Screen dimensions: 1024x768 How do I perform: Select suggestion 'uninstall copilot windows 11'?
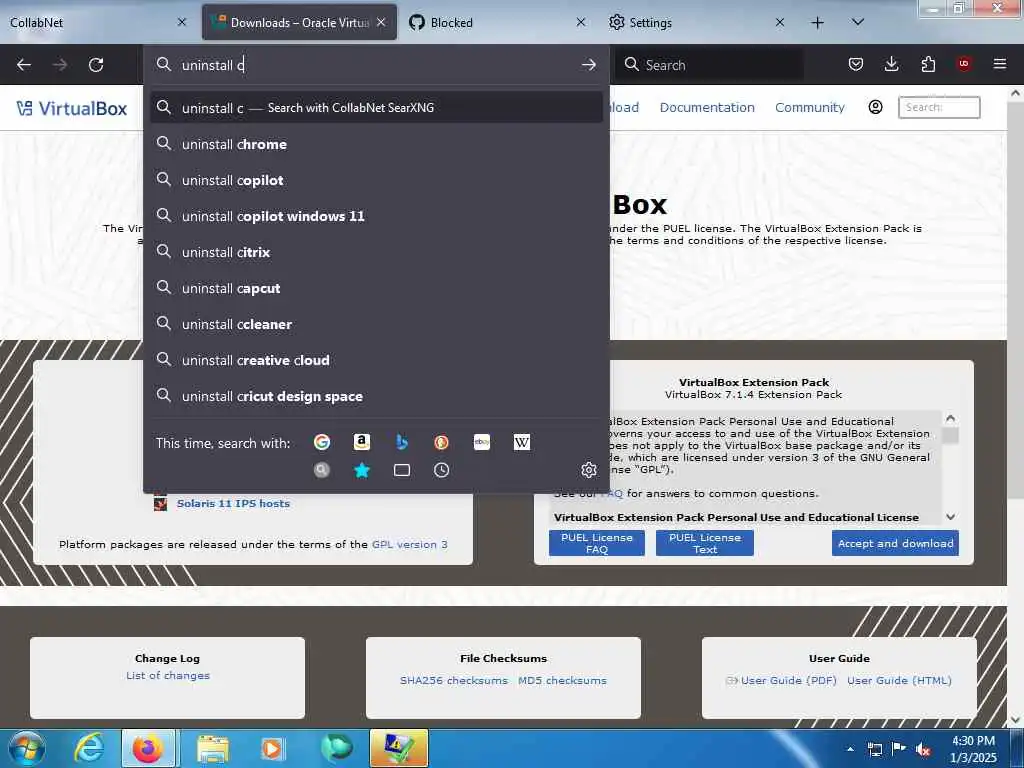click(x=376, y=216)
